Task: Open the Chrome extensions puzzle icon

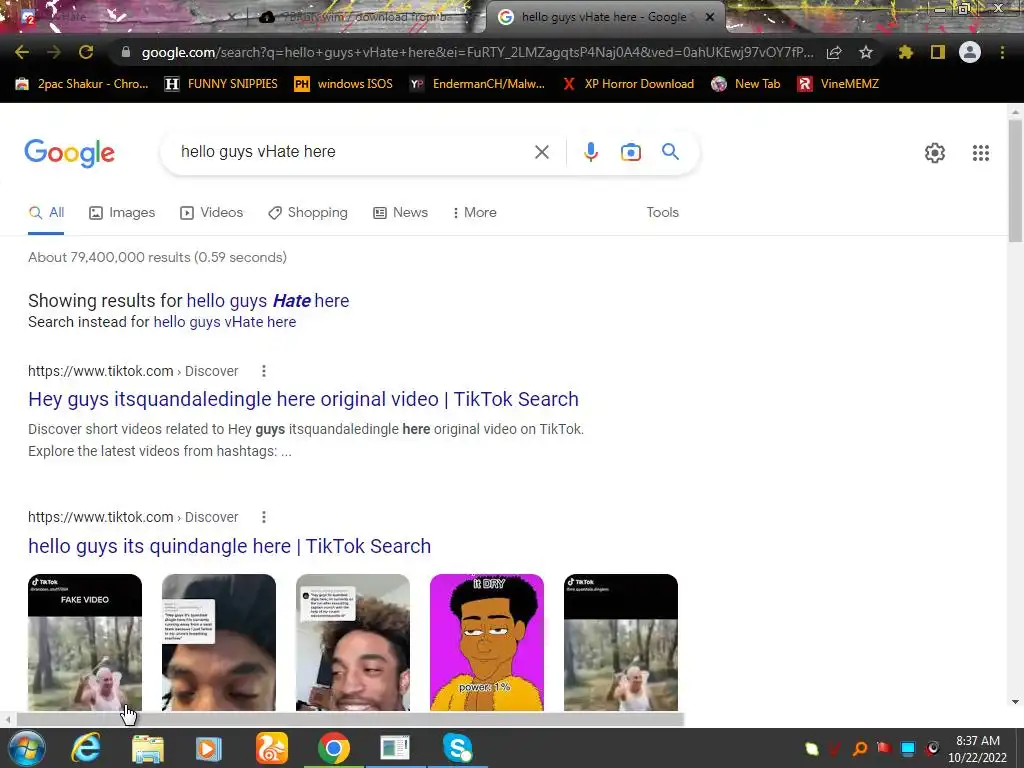Action: (905, 52)
